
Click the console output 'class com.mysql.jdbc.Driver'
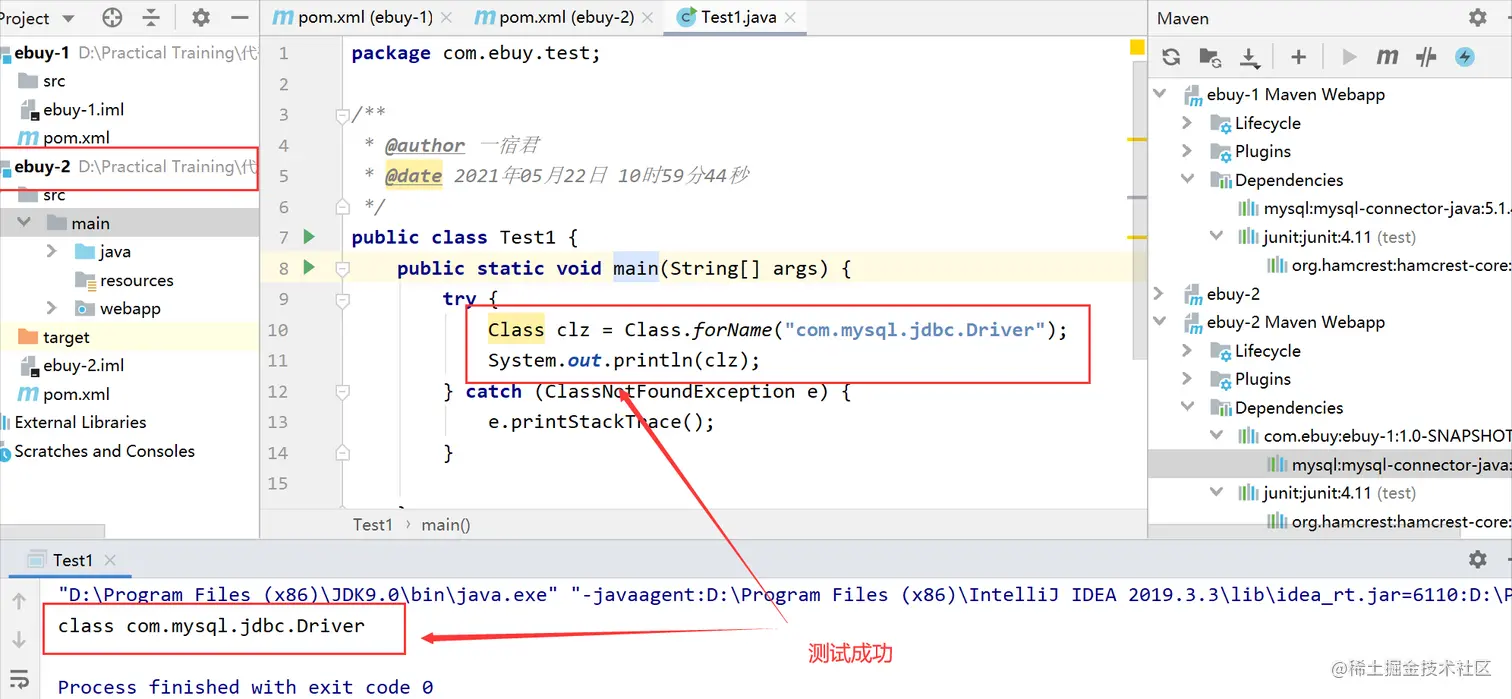[211, 626]
